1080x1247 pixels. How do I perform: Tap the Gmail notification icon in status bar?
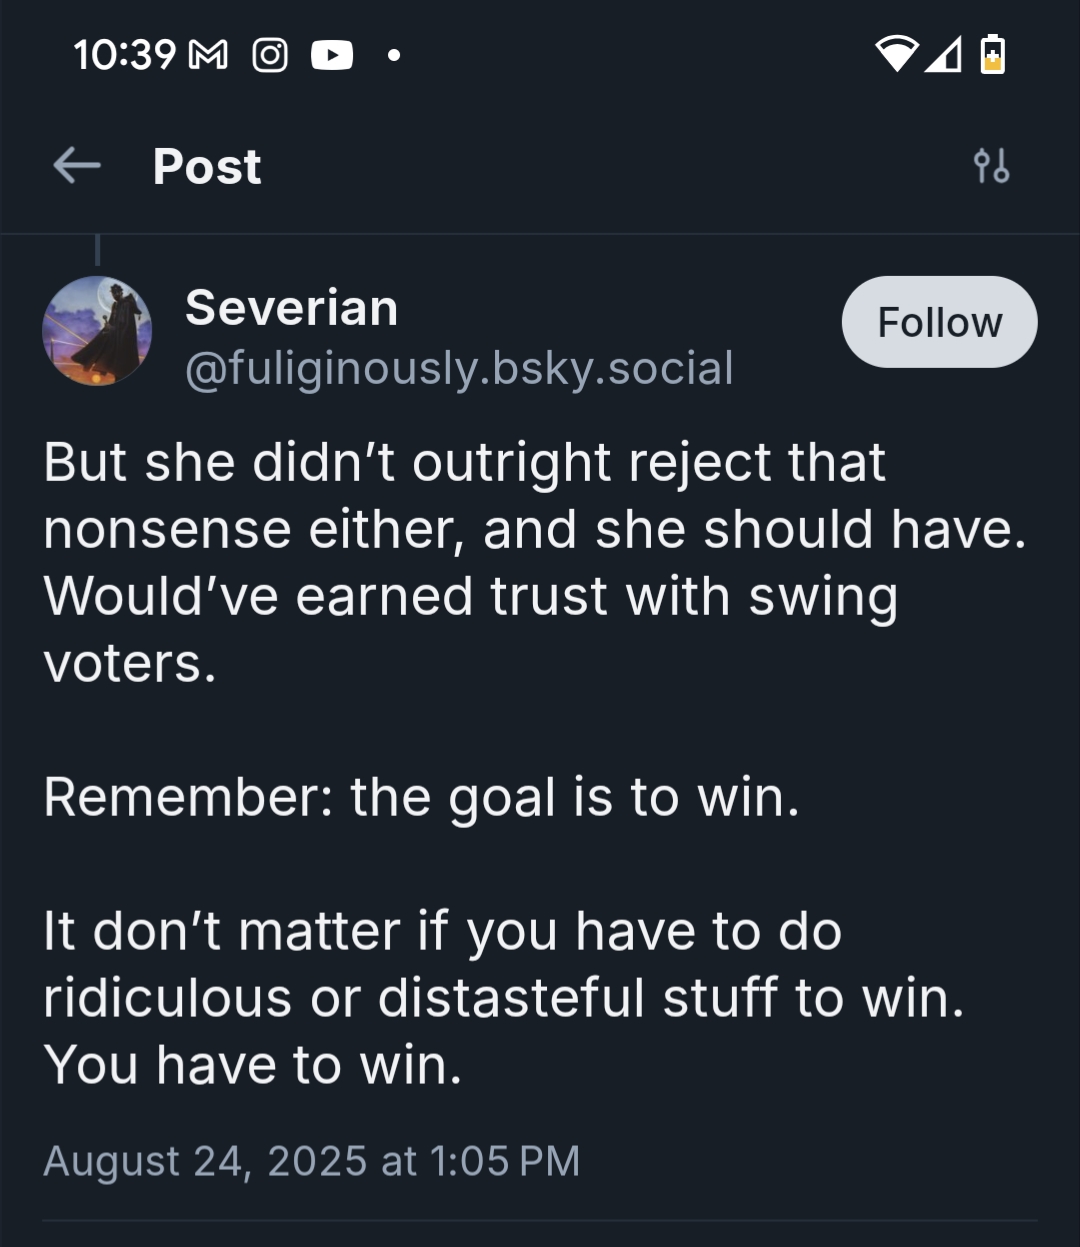[208, 55]
